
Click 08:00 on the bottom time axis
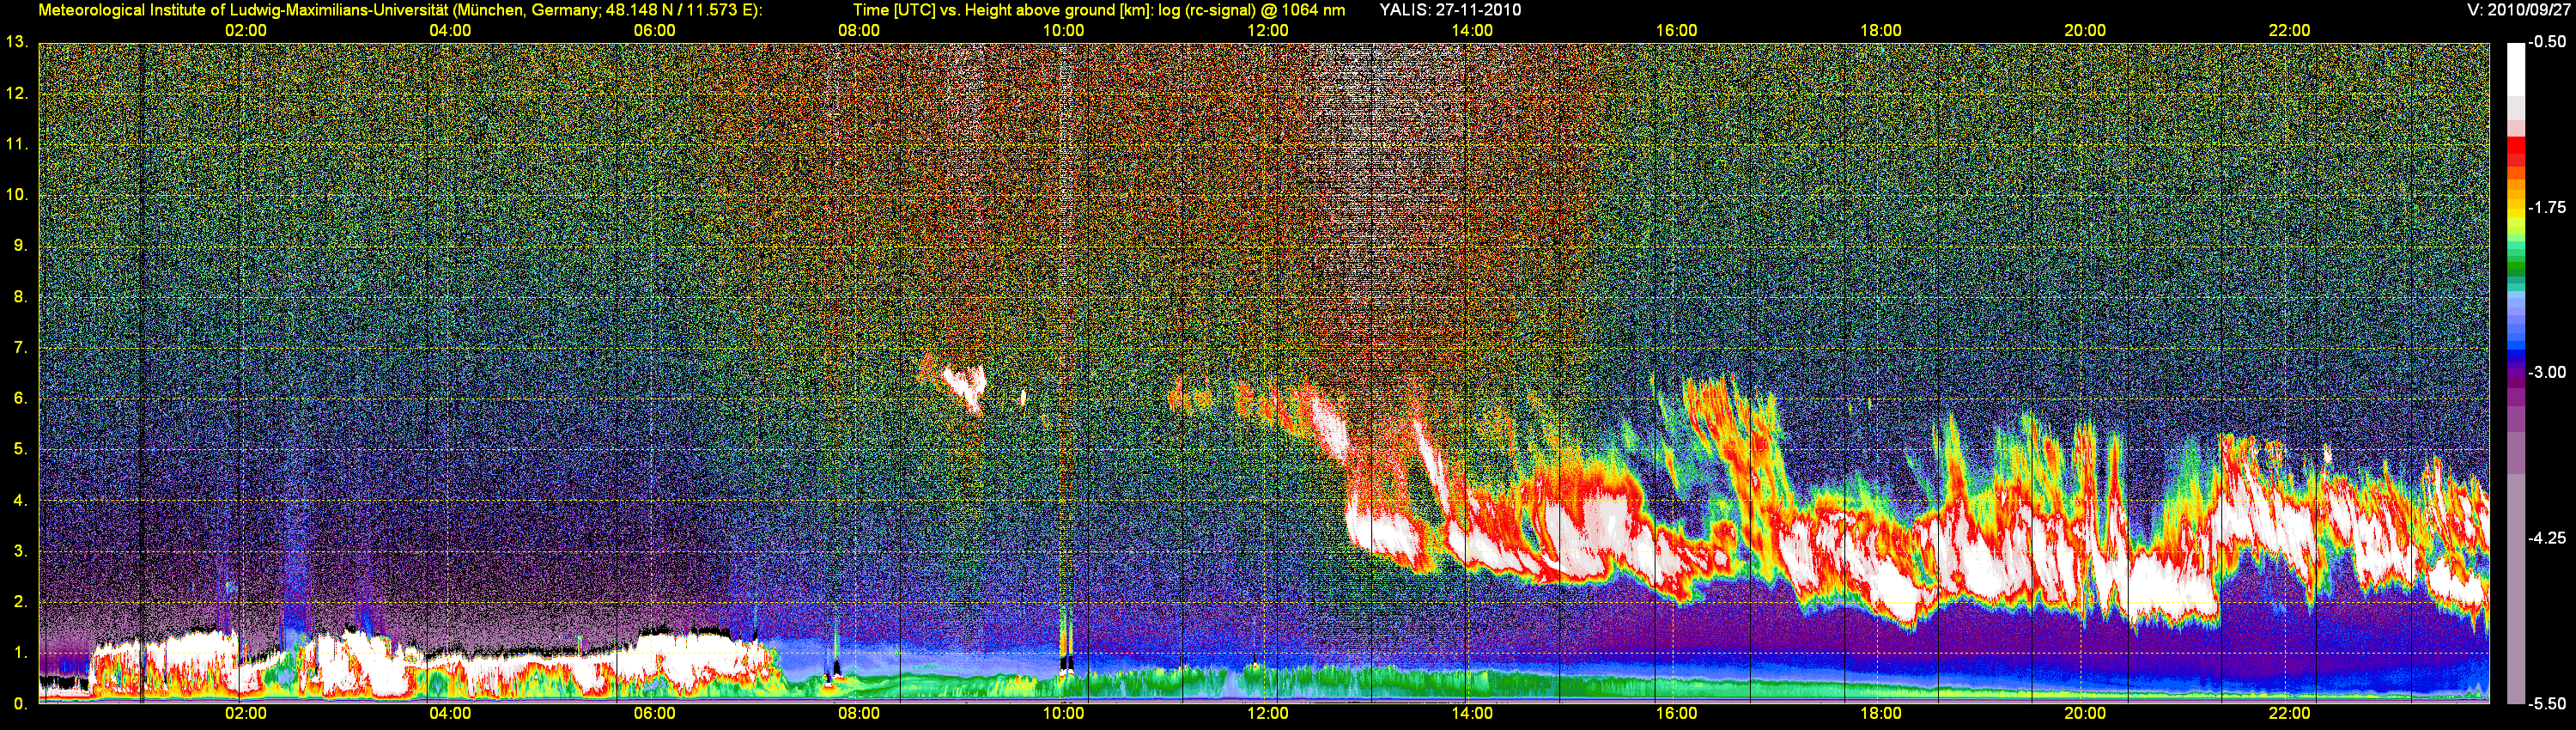(x=859, y=714)
